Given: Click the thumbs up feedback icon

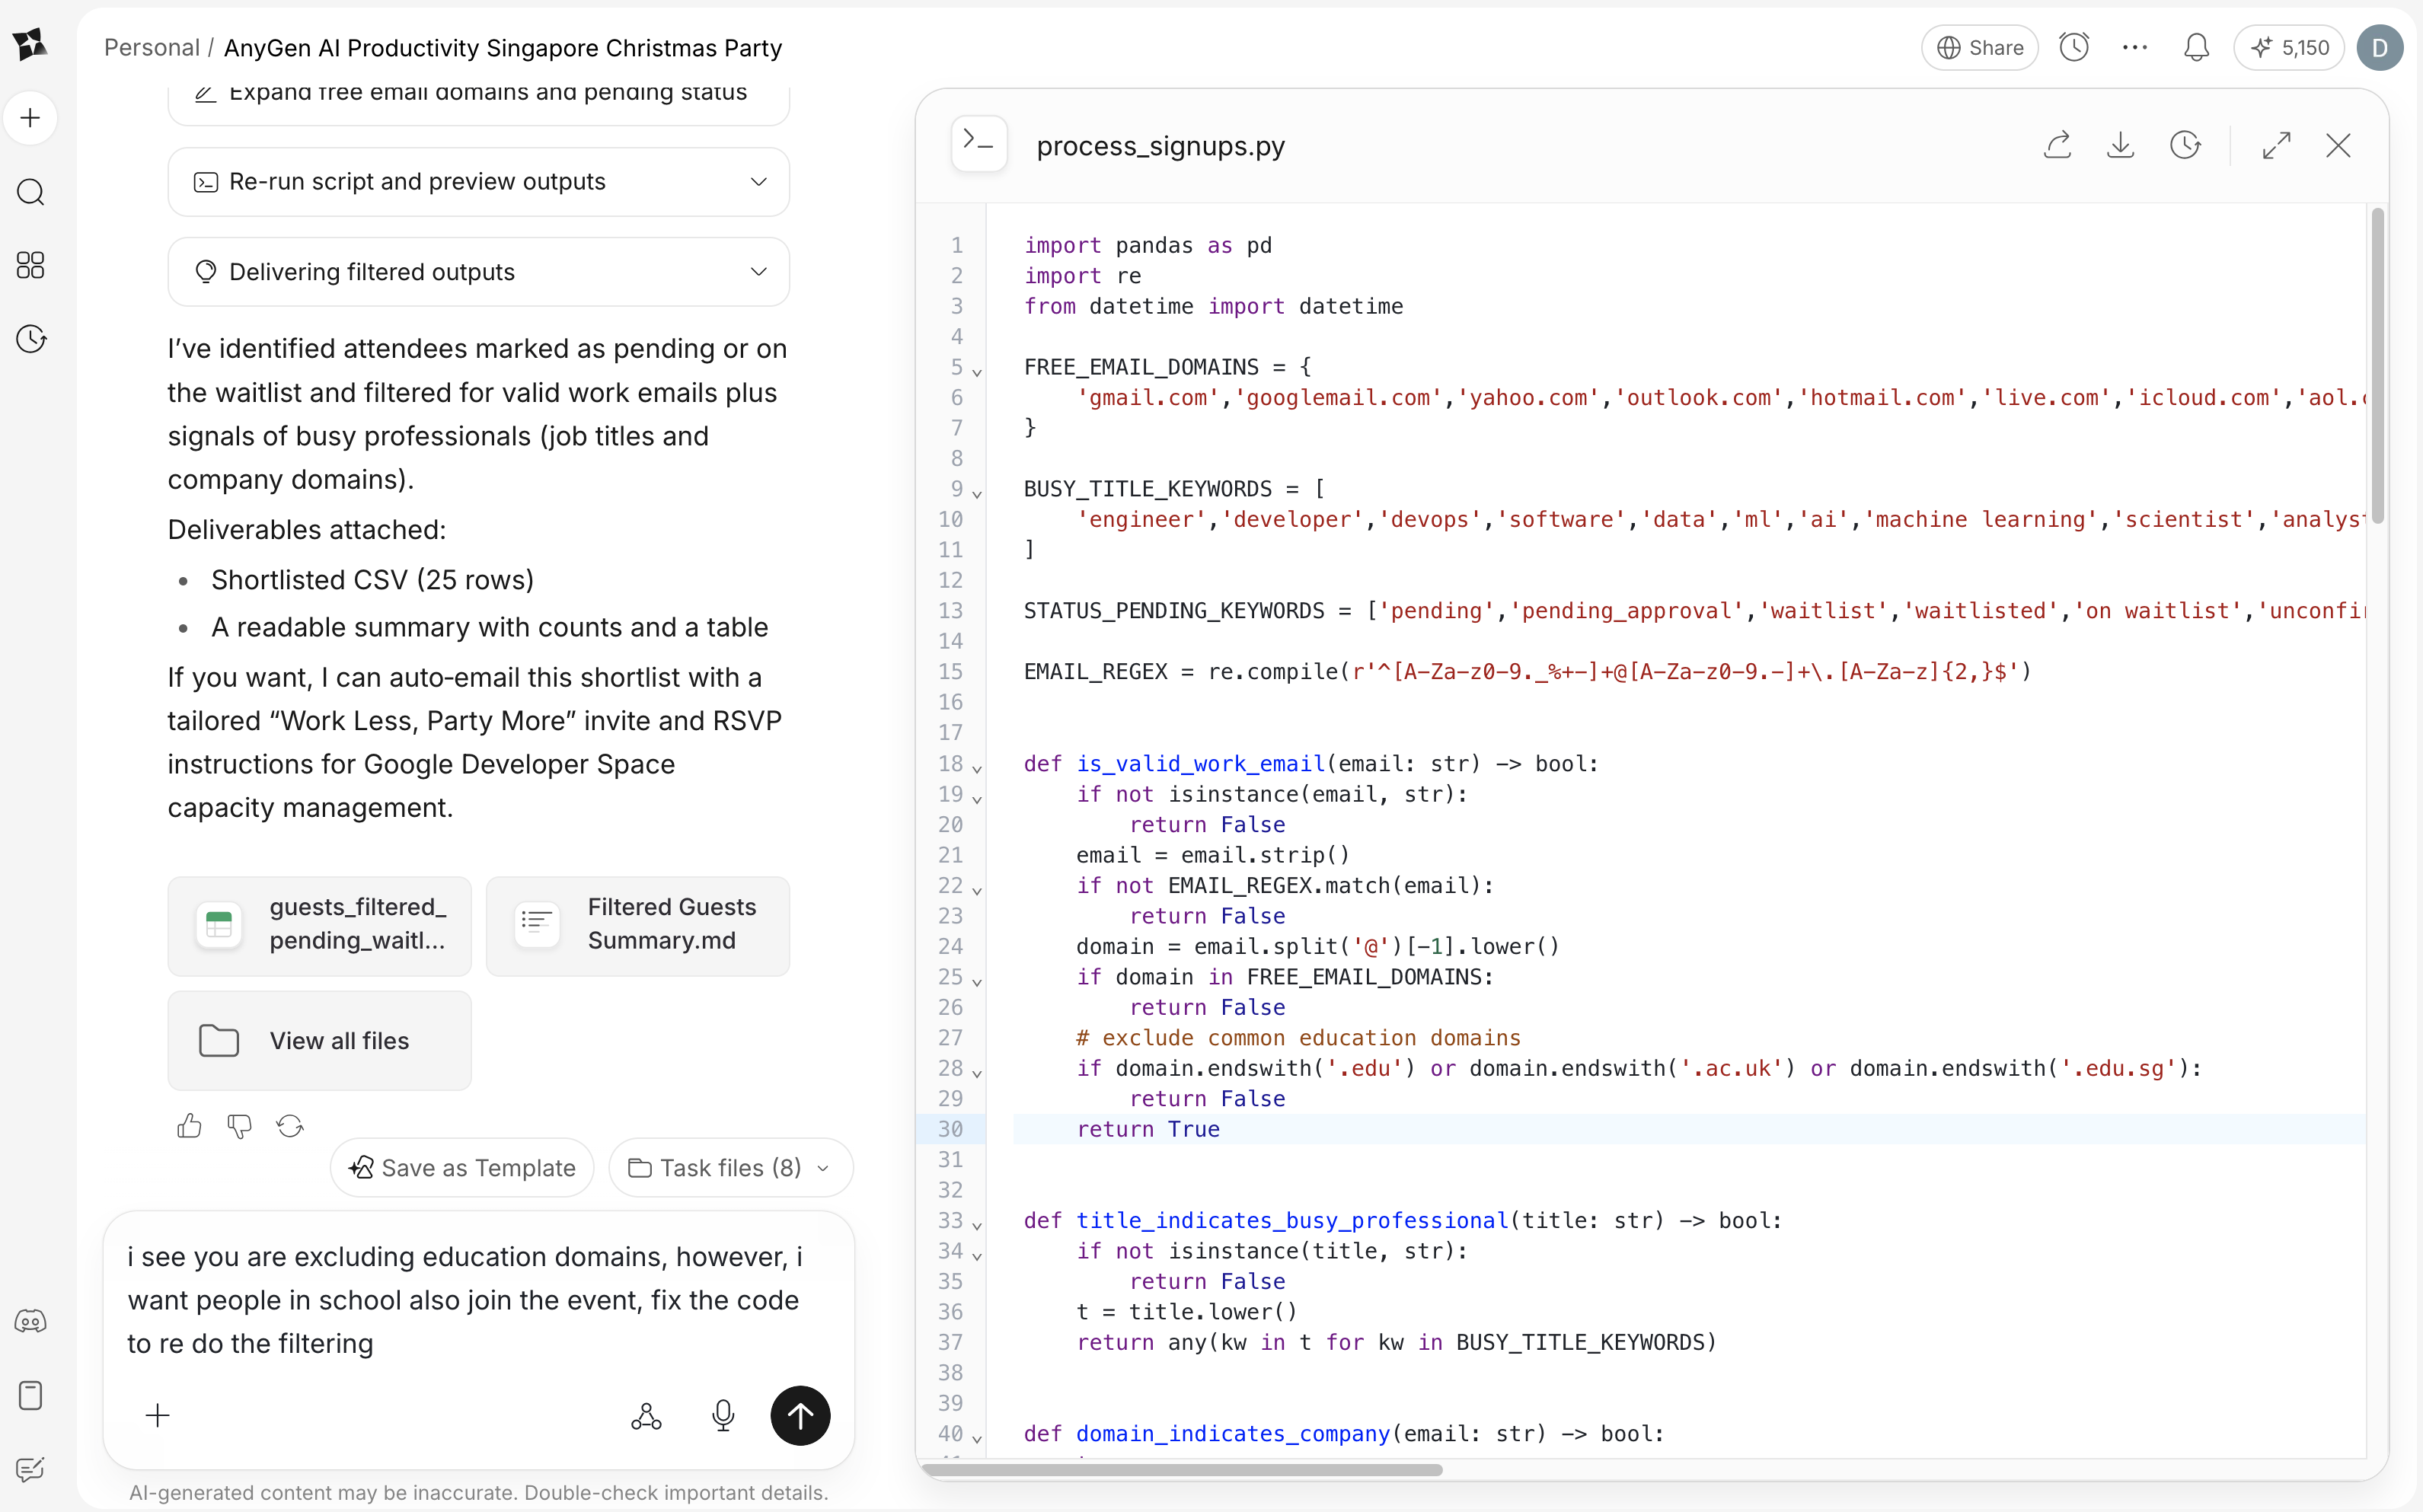Looking at the screenshot, I should point(189,1126).
